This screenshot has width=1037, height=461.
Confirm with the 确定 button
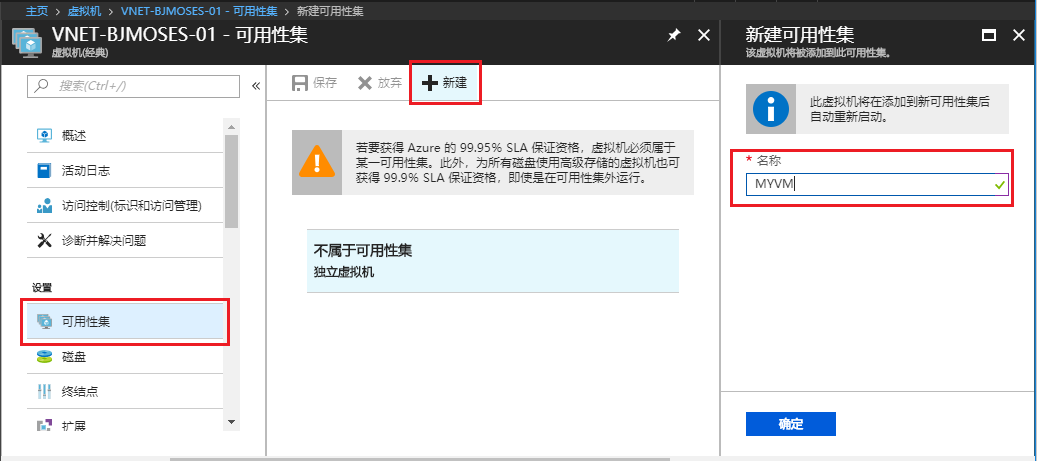790,424
